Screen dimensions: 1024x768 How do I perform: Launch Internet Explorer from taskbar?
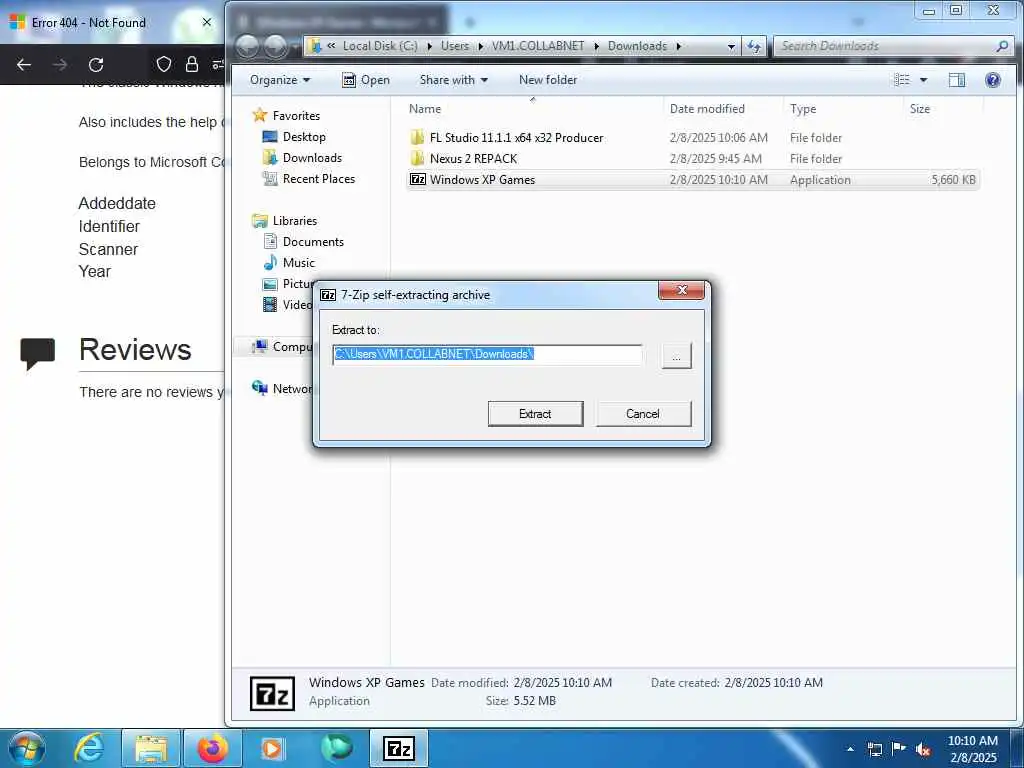tap(89, 748)
